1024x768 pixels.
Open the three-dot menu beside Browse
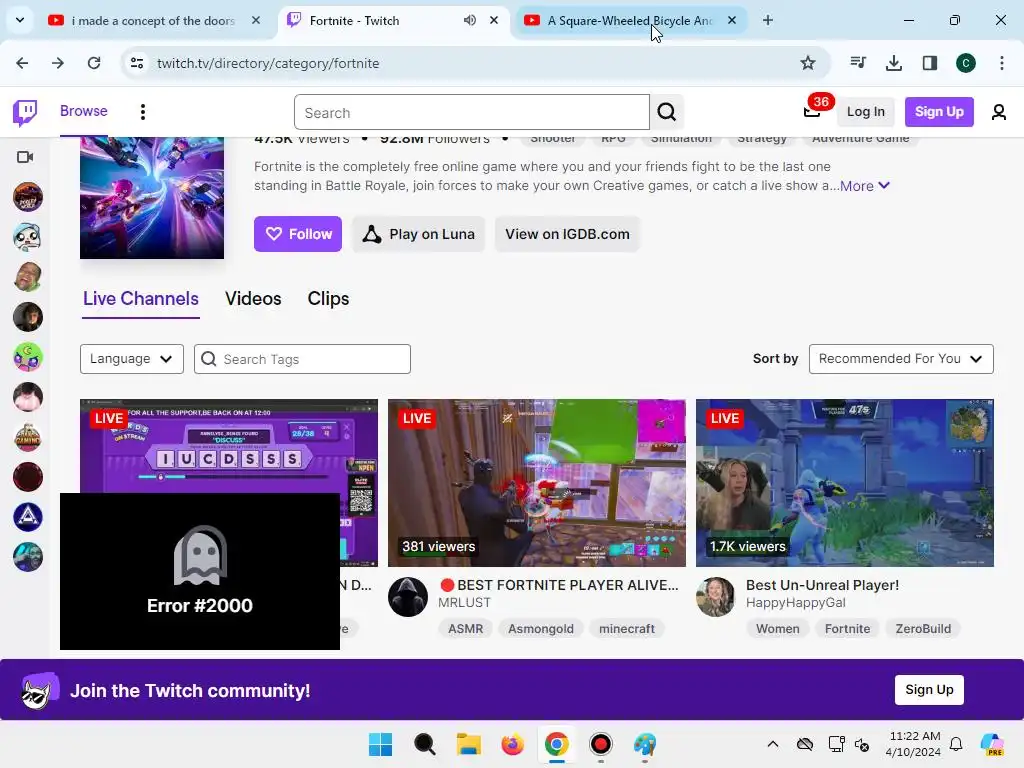click(142, 112)
